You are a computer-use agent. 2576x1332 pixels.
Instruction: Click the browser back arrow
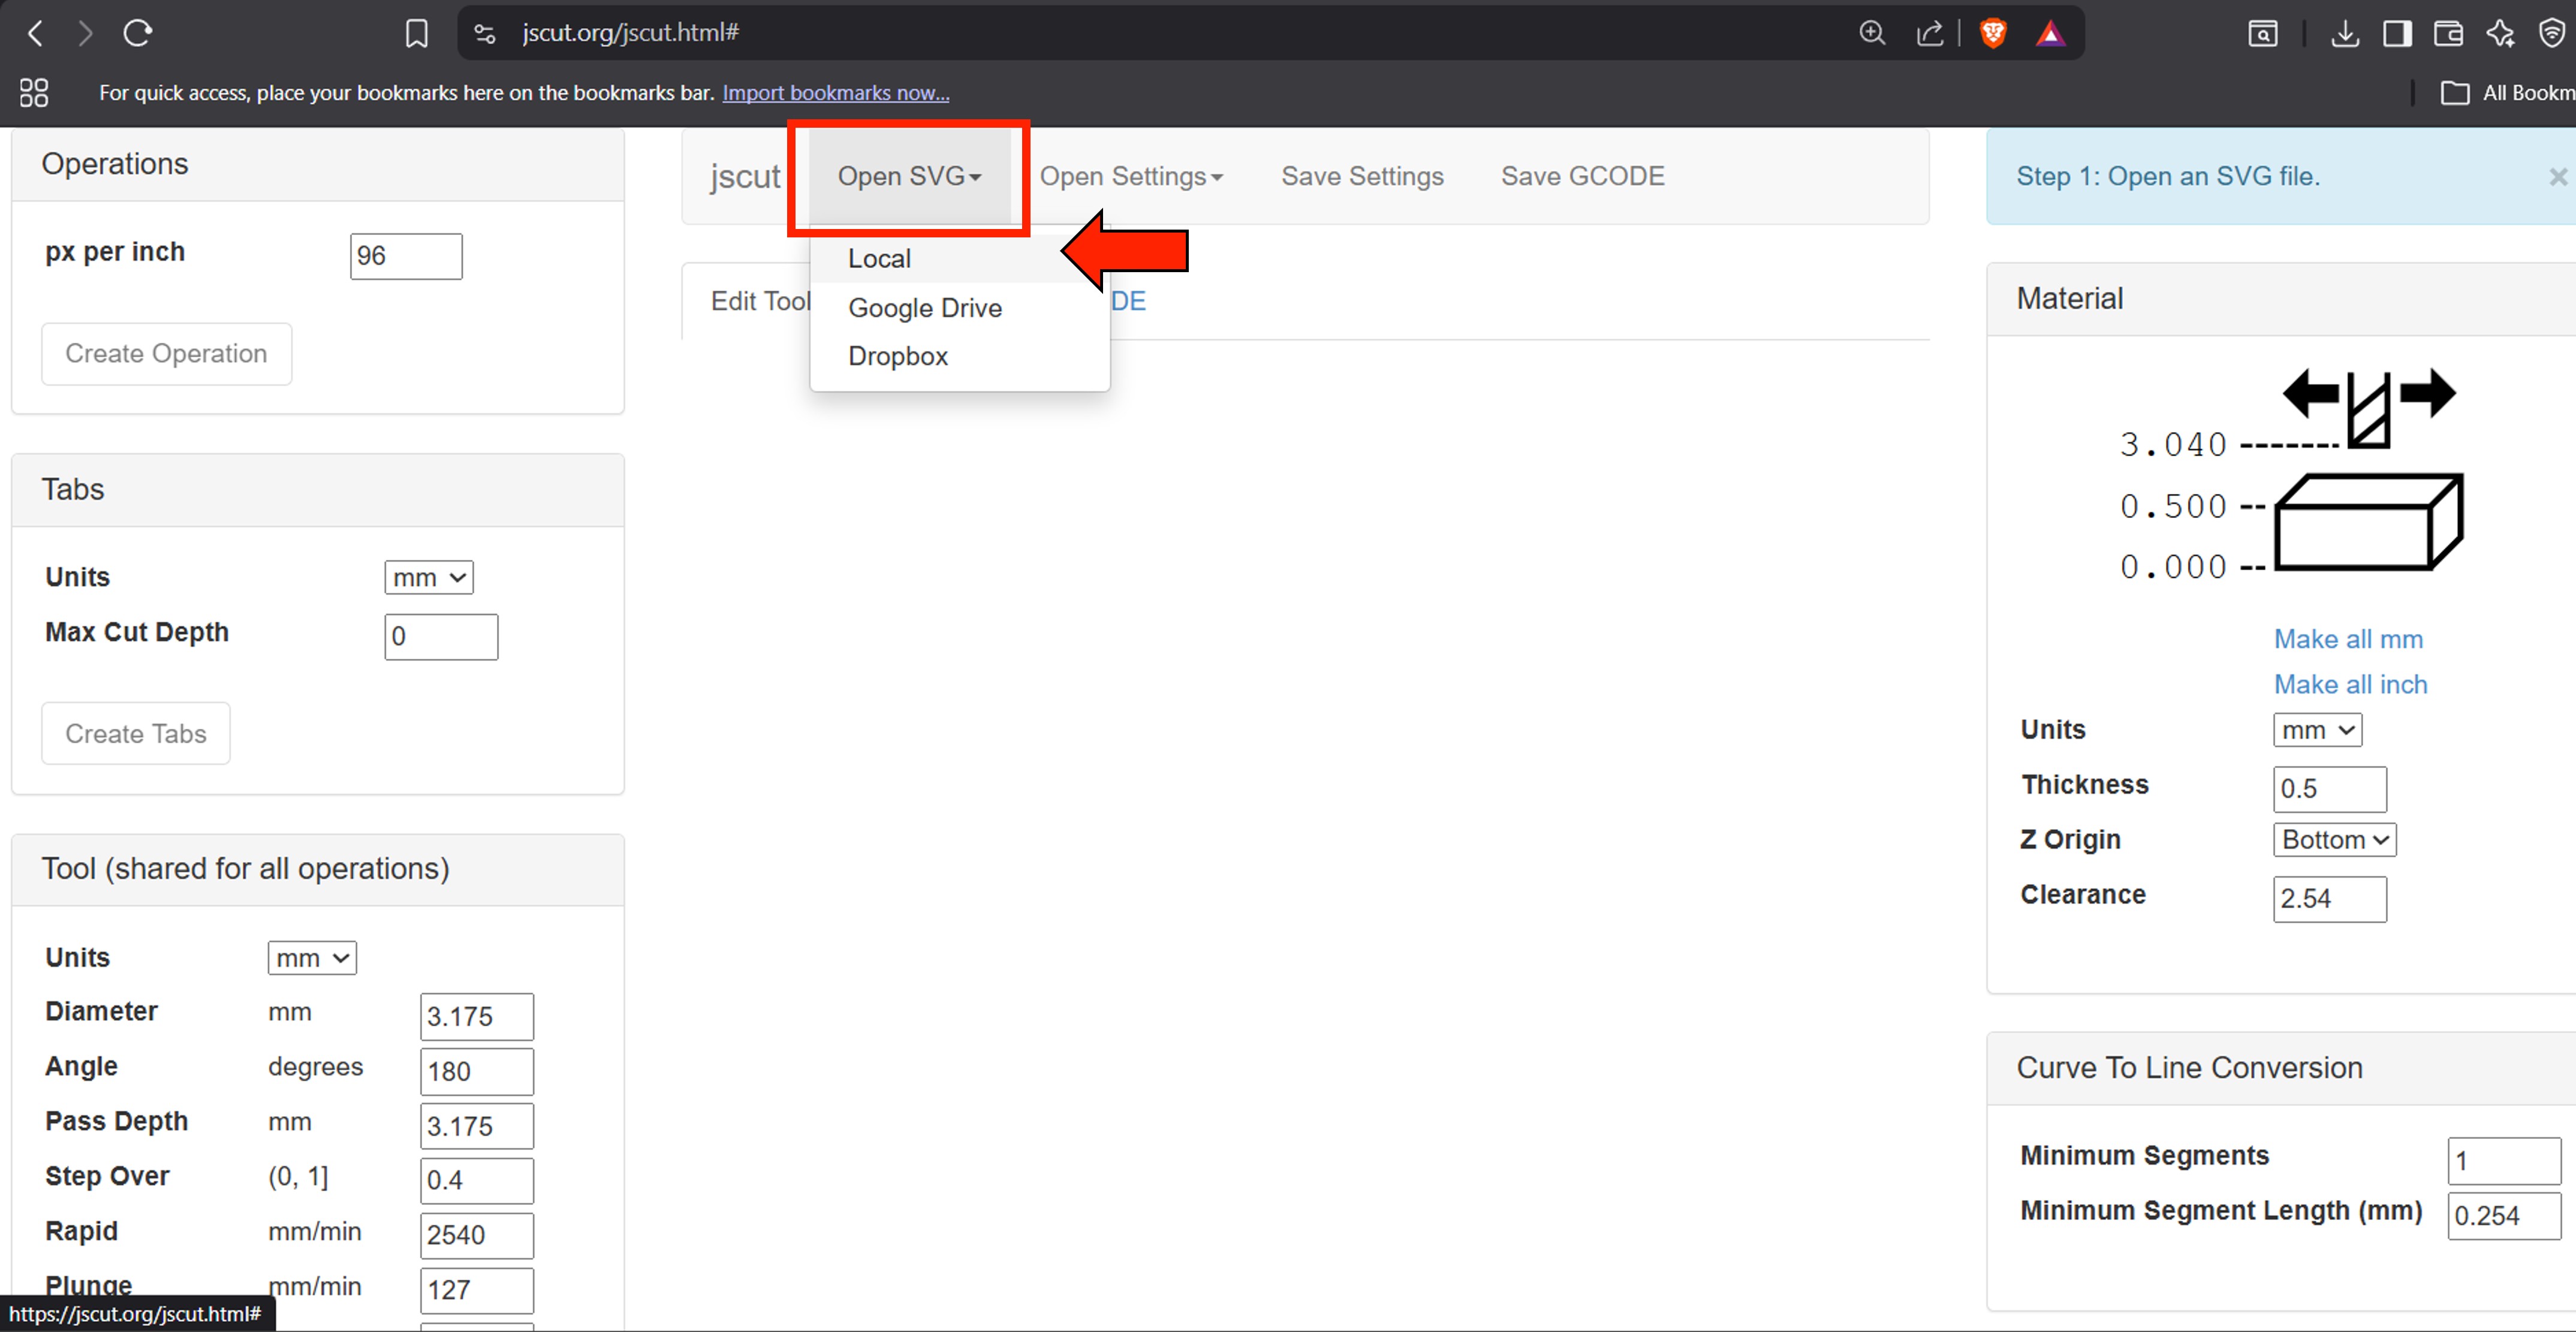point(35,33)
